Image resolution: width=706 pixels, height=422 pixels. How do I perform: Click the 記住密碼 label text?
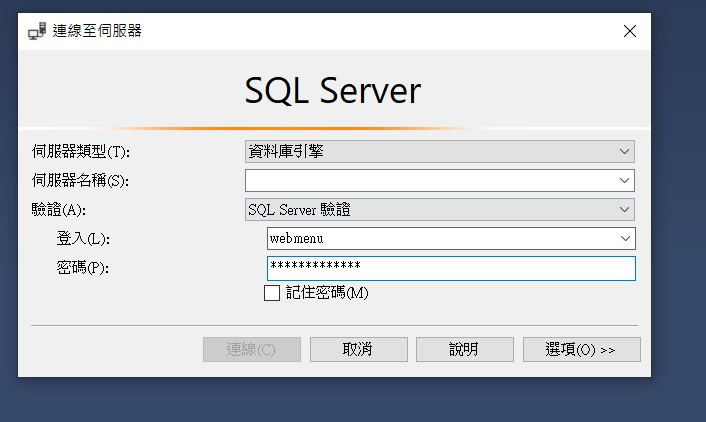[327, 293]
